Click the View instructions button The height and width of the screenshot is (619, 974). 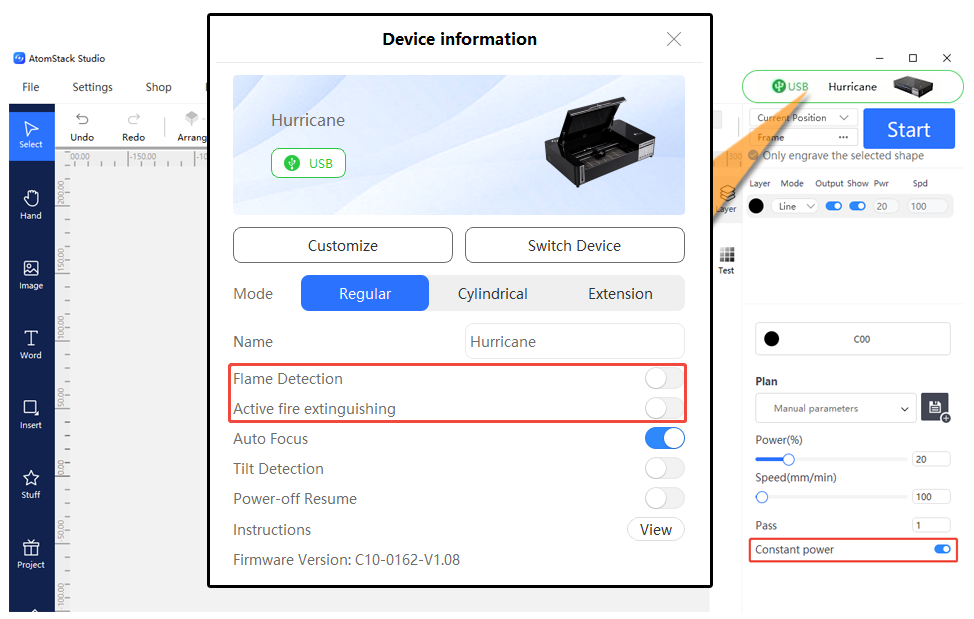pos(656,530)
